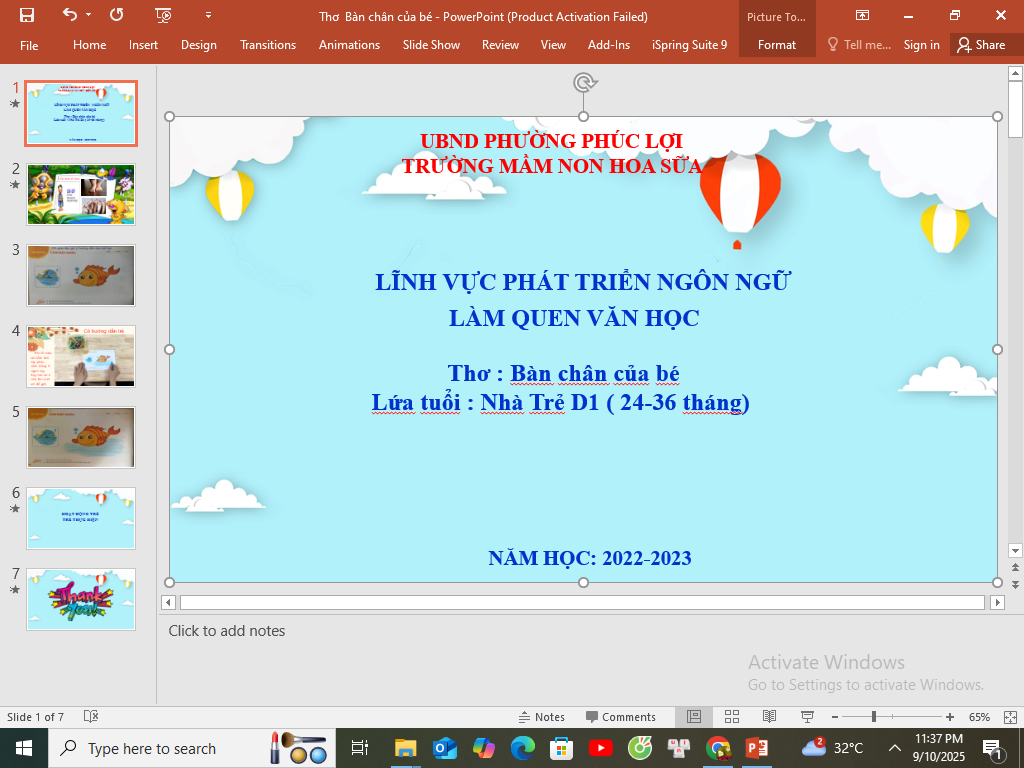Click the zoom slider handle
Viewport: 1024px width, 768px height.
[874, 717]
